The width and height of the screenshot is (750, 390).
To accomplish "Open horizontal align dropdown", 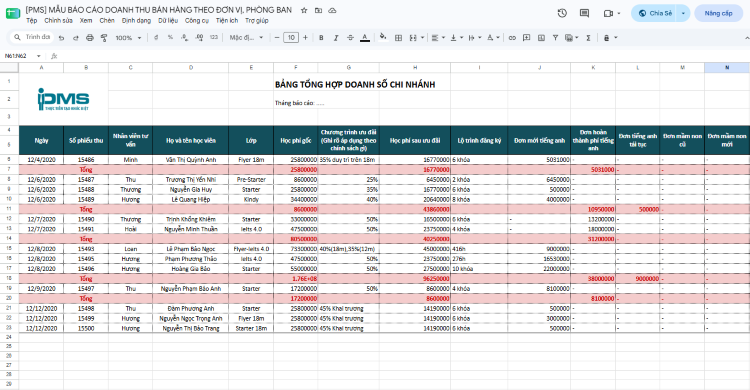I will (x=438, y=37).
